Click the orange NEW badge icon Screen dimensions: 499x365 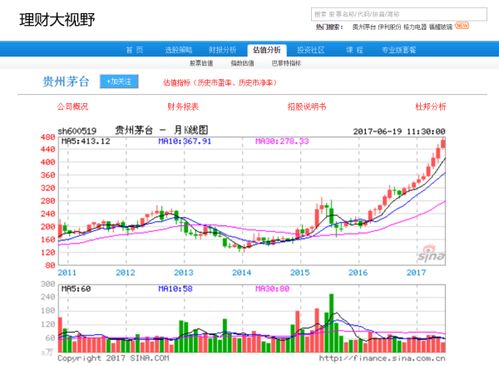[462, 25]
